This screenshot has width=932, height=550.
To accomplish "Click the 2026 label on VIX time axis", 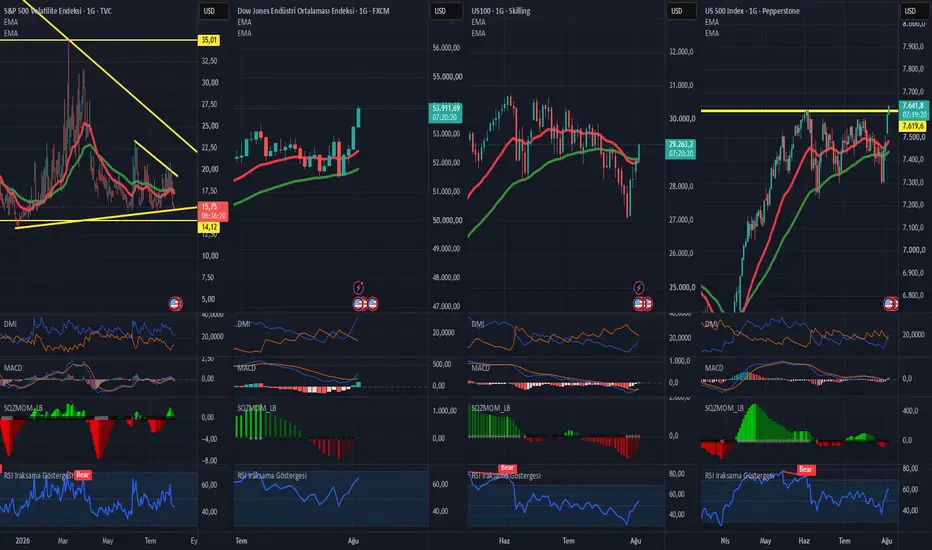I will point(23,540).
